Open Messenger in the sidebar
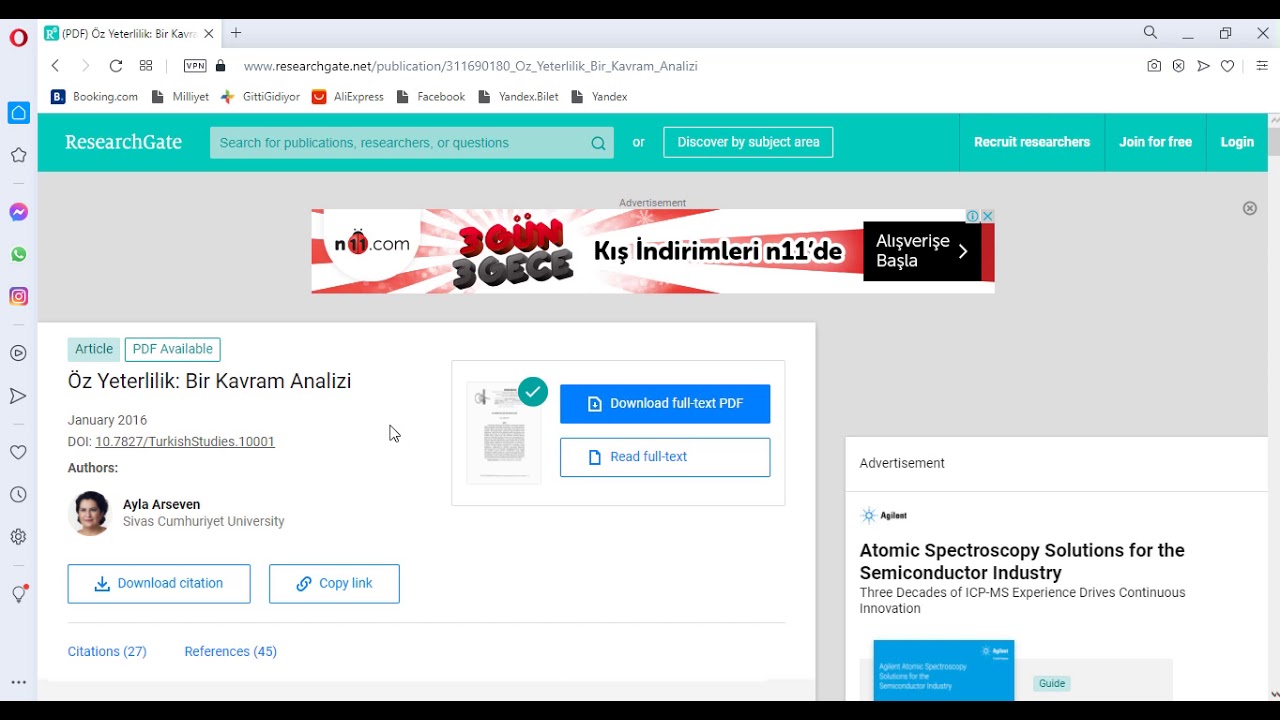Viewport: 1280px width, 720px height. pos(19,212)
